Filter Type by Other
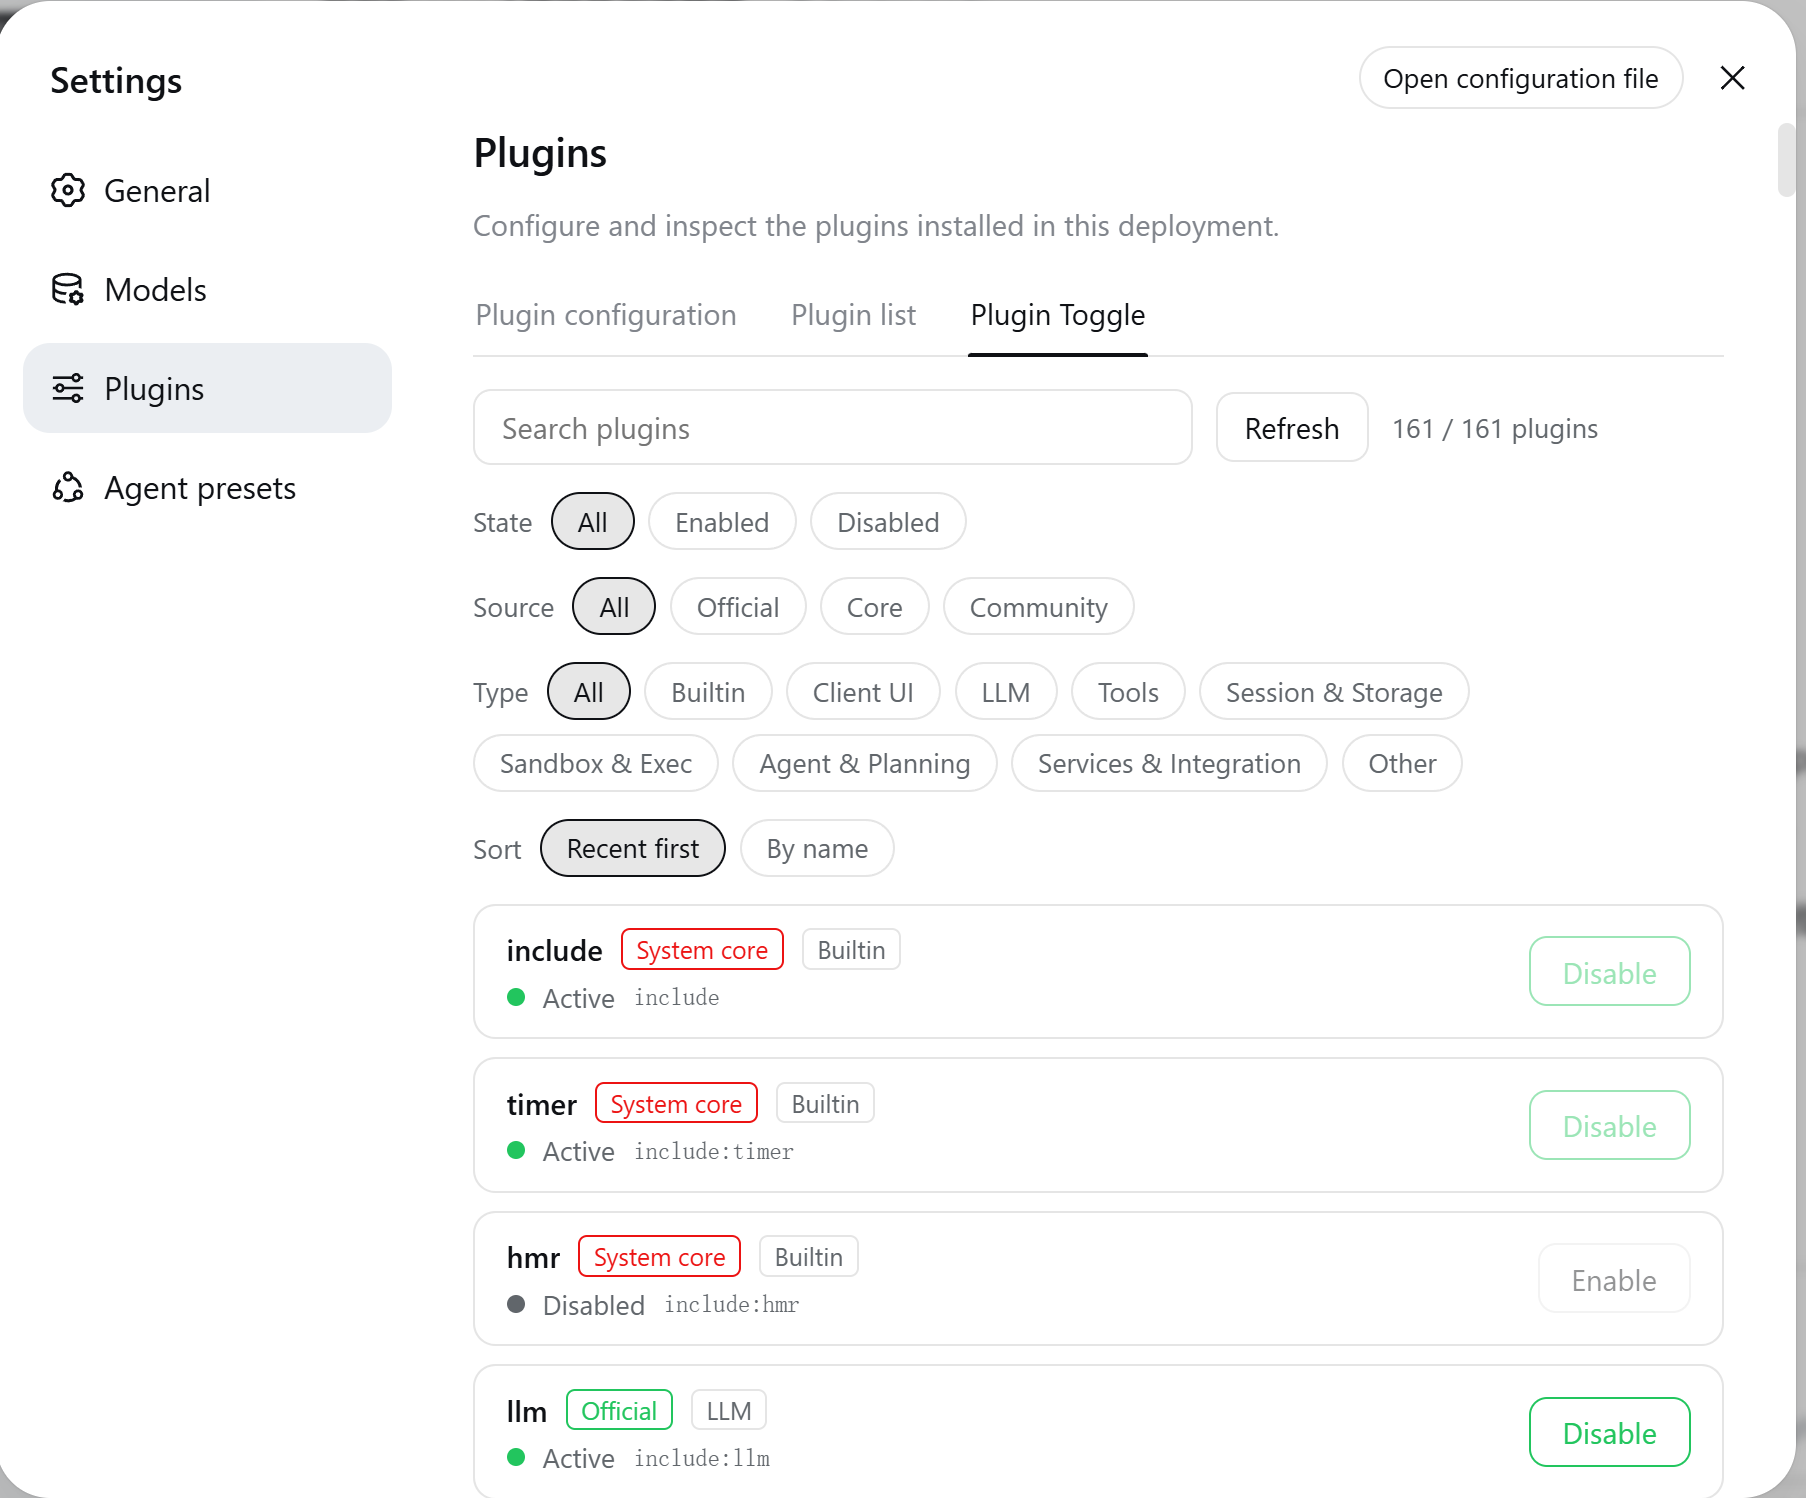Image resolution: width=1806 pixels, height=1498 pixels. click(1402, 764)
